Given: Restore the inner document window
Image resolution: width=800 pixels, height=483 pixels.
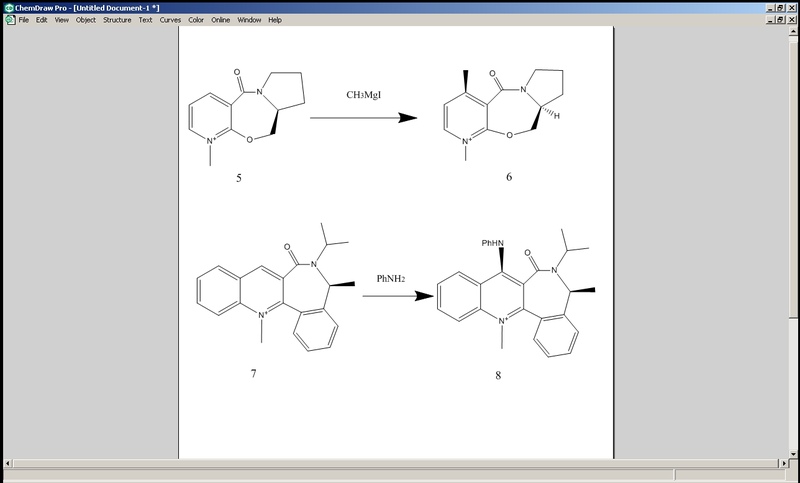Looking at the screenshot, I should [780, 20].
